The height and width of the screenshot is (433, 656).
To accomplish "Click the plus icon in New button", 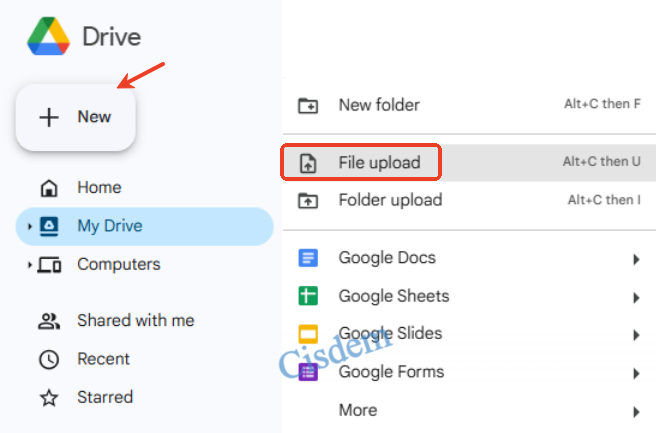I will click(x=49, y=117).
